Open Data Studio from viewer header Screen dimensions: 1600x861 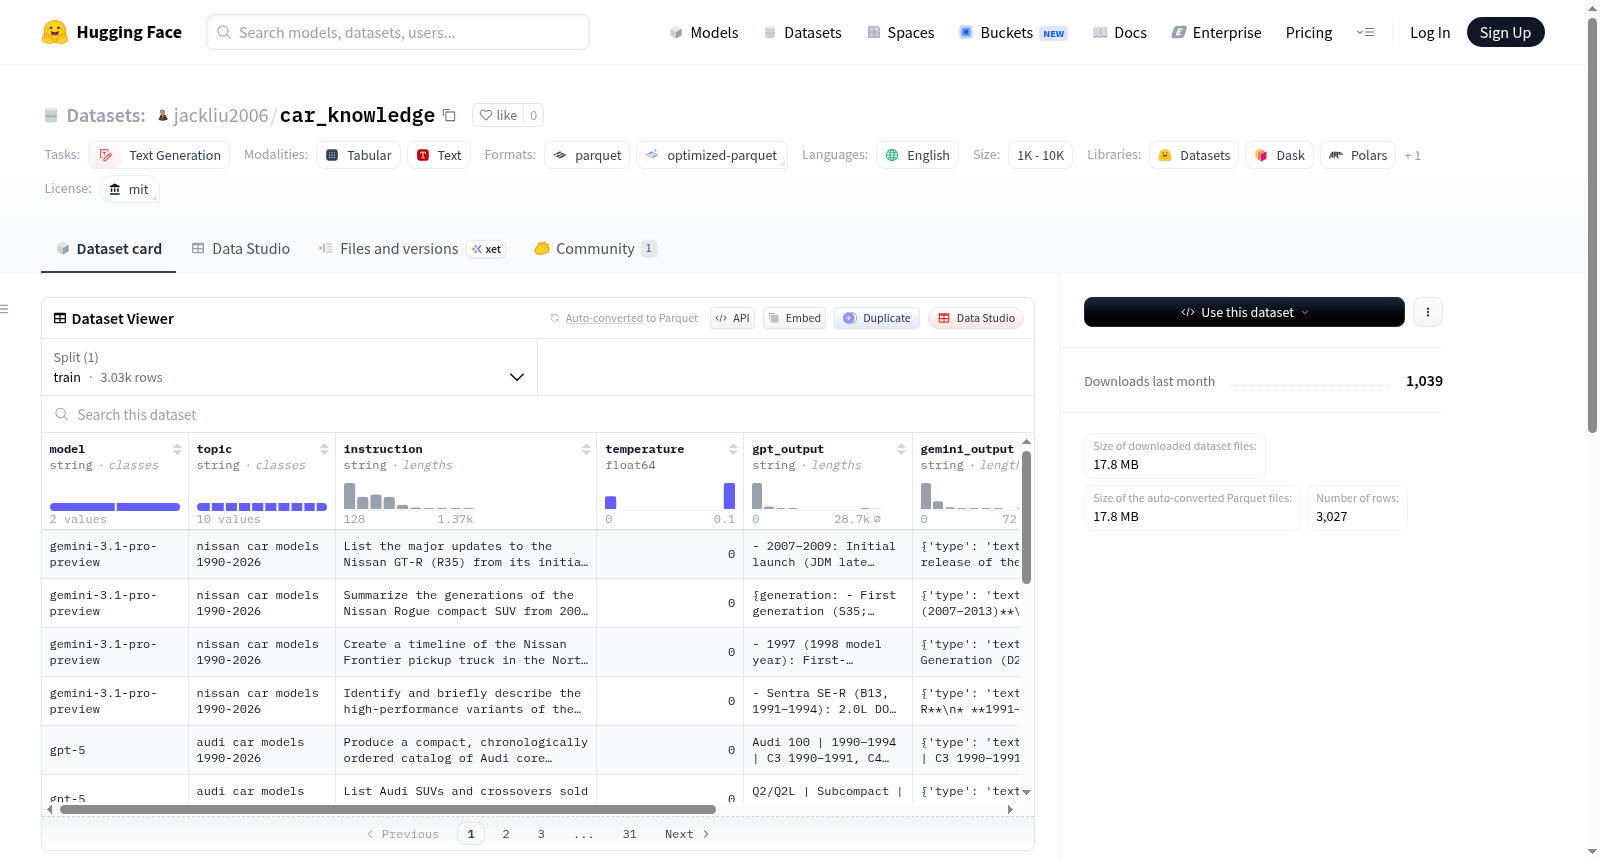pyautogui.click(x=976, y=318)
